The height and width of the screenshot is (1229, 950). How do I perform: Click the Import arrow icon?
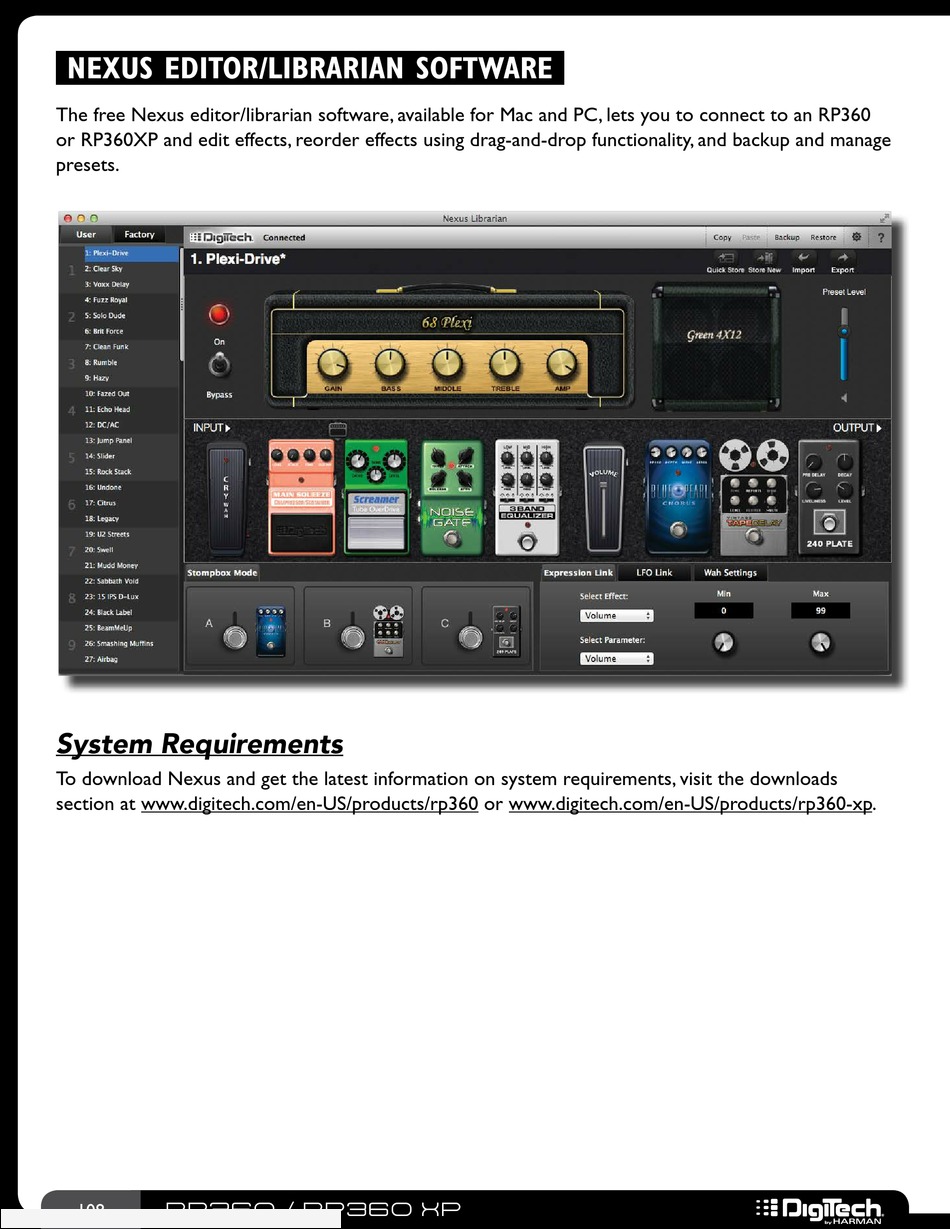coord(803,258)
